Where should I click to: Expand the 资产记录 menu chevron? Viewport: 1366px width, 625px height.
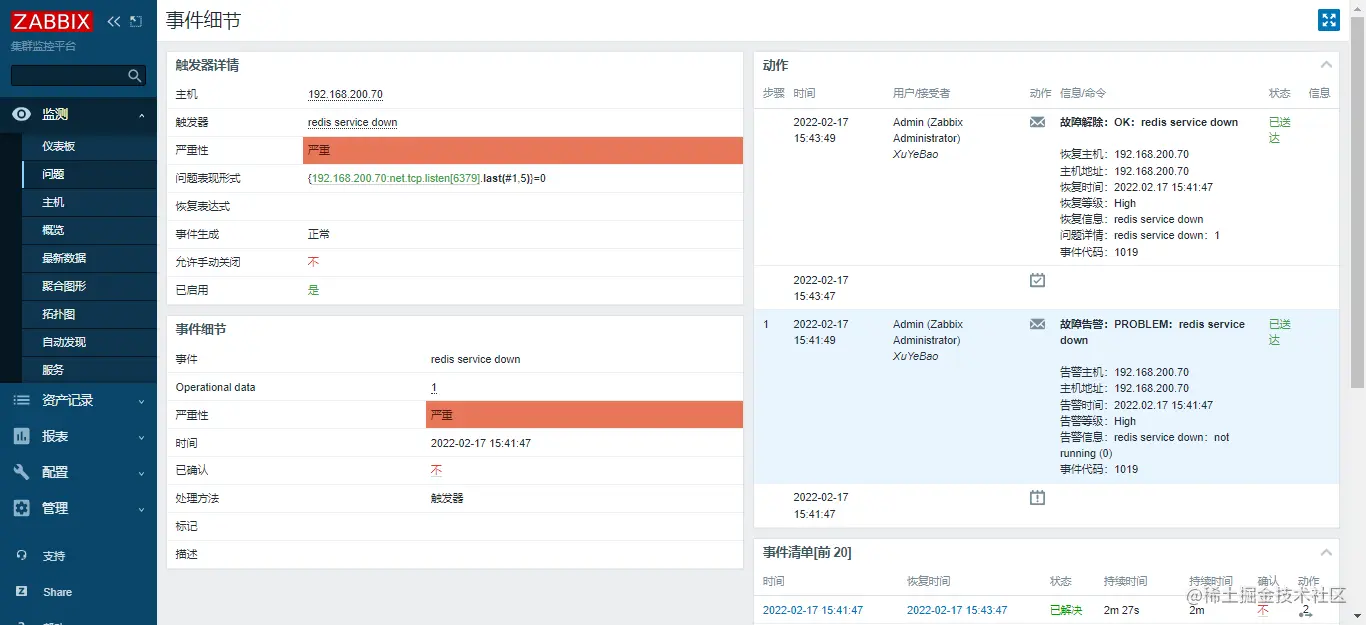tap(141, 400)
